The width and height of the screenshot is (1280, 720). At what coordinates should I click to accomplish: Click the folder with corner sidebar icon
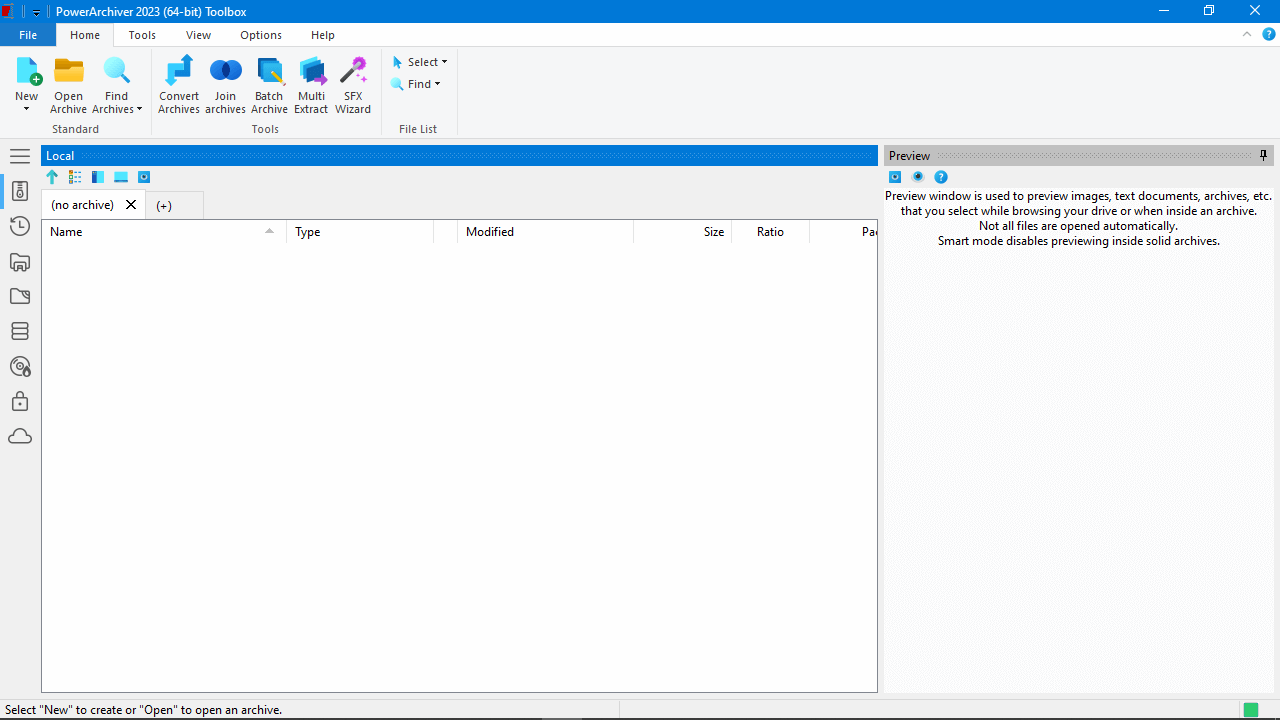[20, 296]
